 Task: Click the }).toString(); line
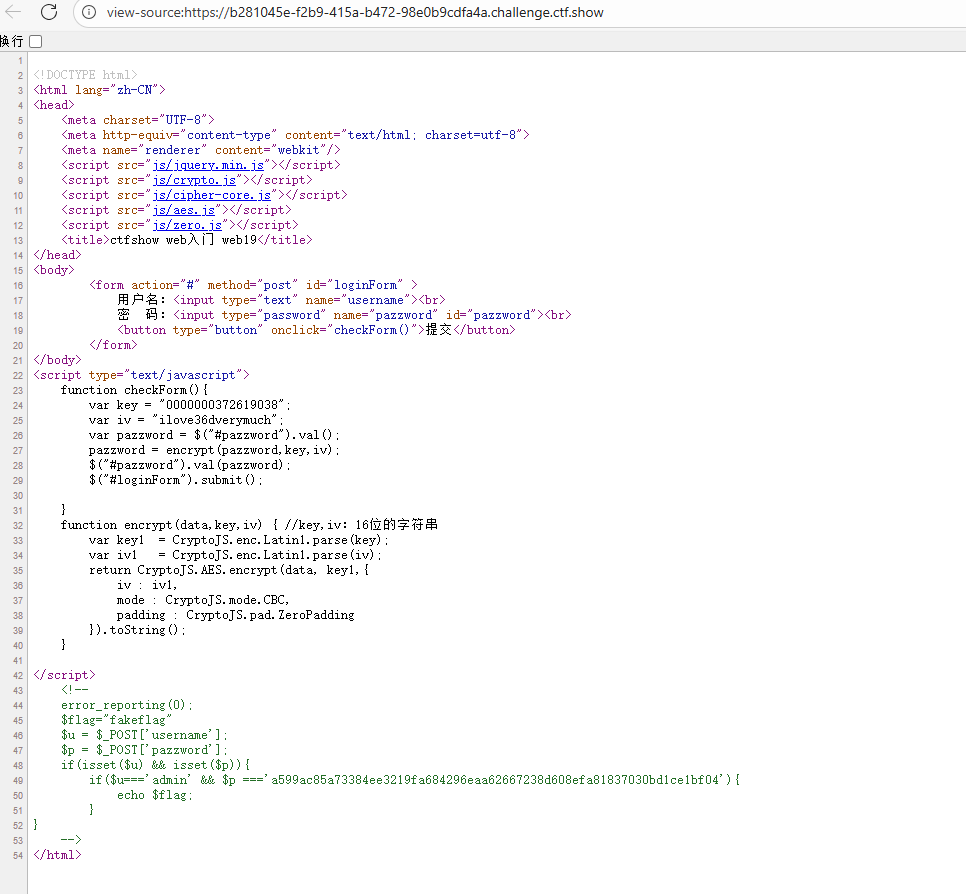(137, 630)
